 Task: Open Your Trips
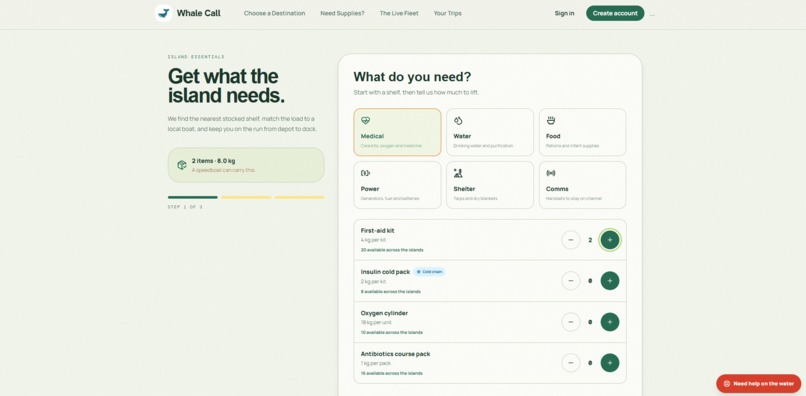[x=448, y=13]
